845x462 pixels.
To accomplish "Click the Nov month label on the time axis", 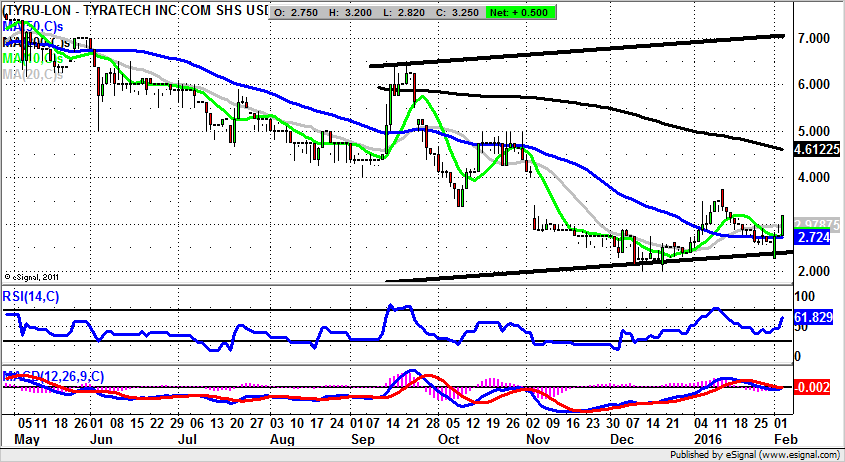I will [536, 439].
